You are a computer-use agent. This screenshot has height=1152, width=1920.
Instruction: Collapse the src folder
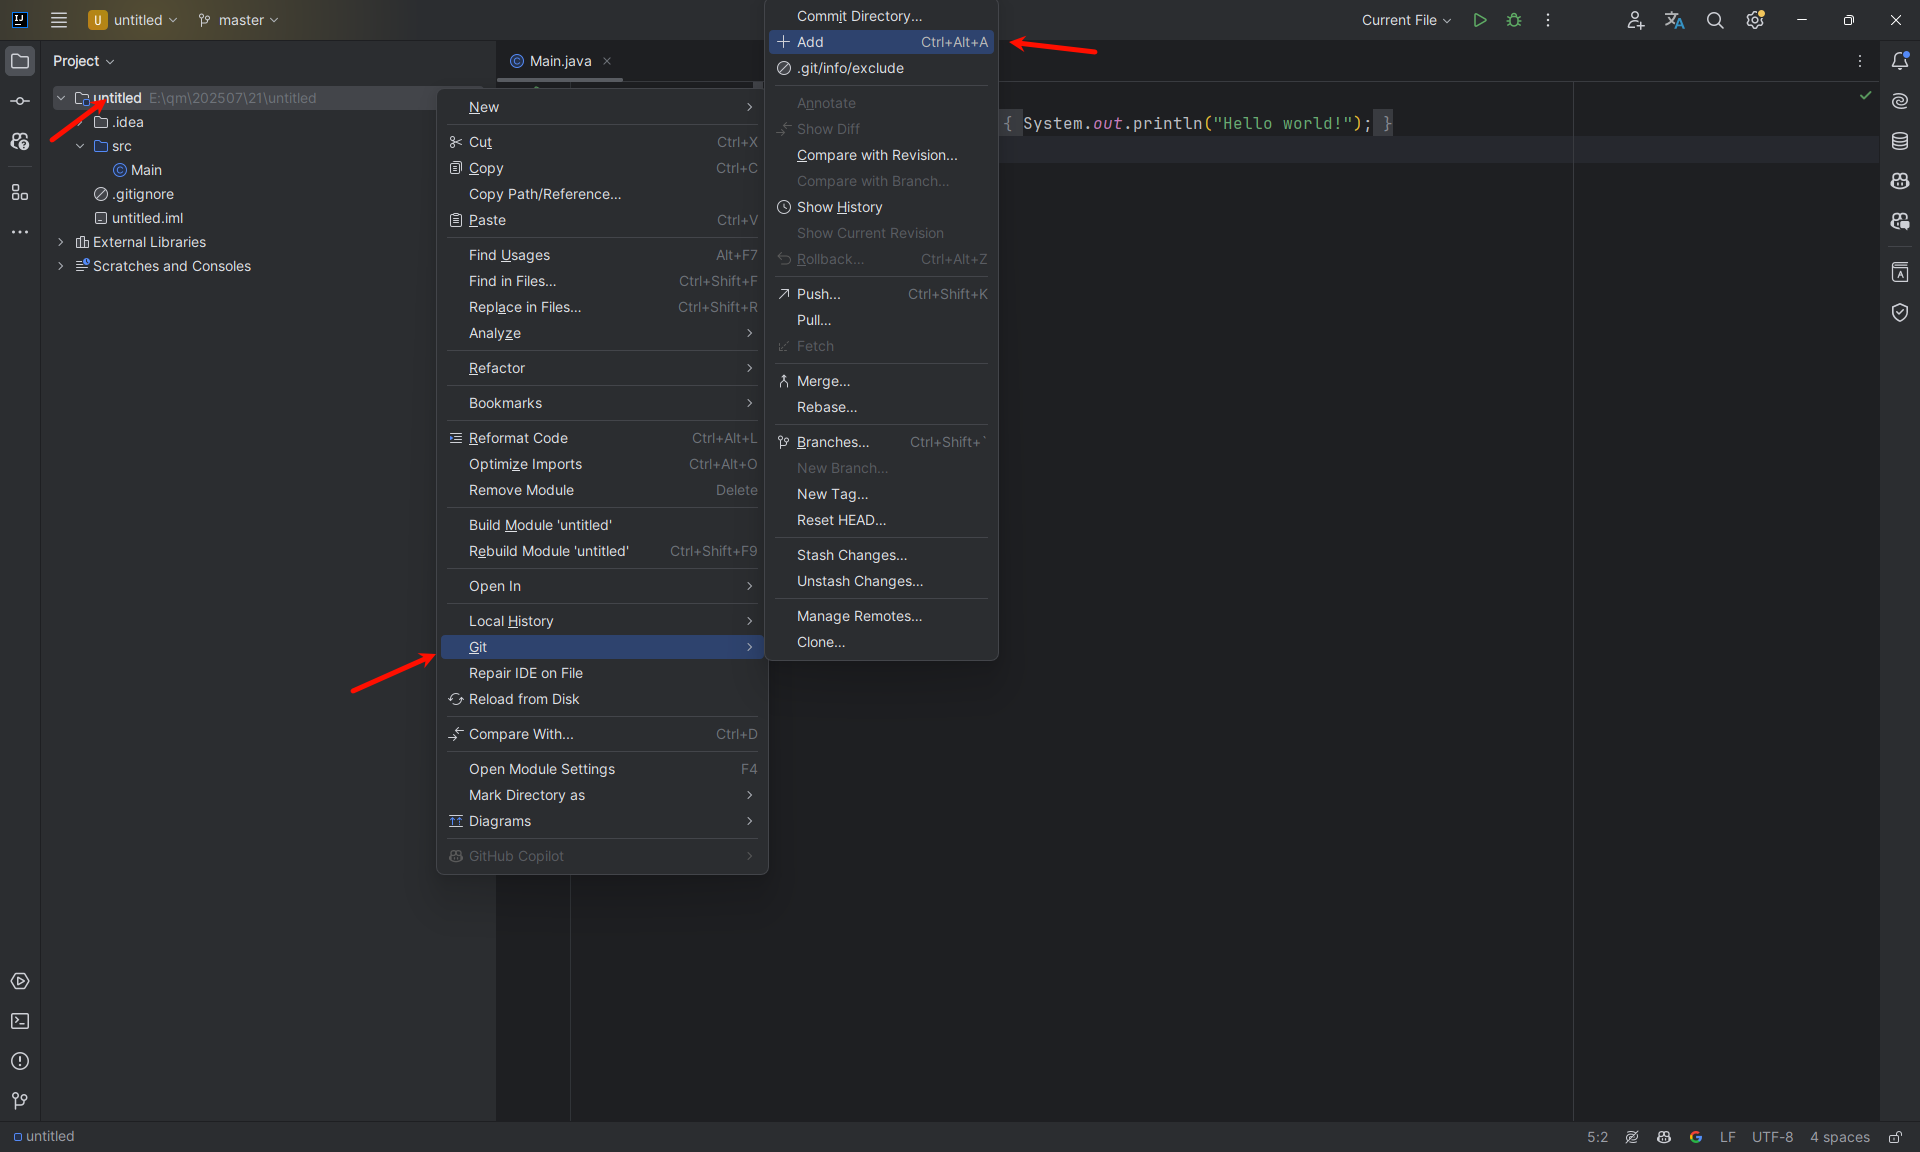(80, 146)
